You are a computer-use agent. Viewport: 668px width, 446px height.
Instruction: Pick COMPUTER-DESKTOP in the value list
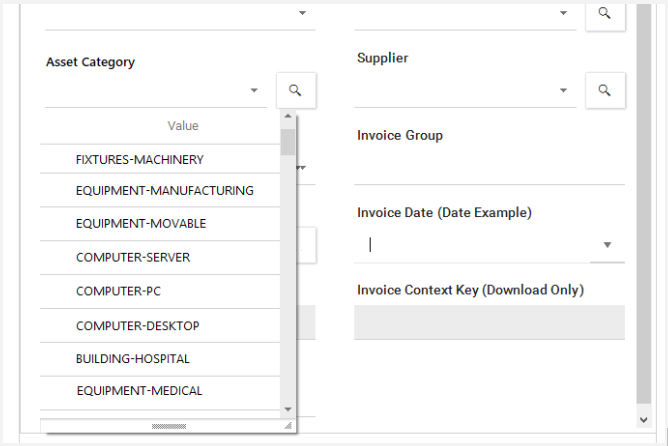tap(160, 326)
